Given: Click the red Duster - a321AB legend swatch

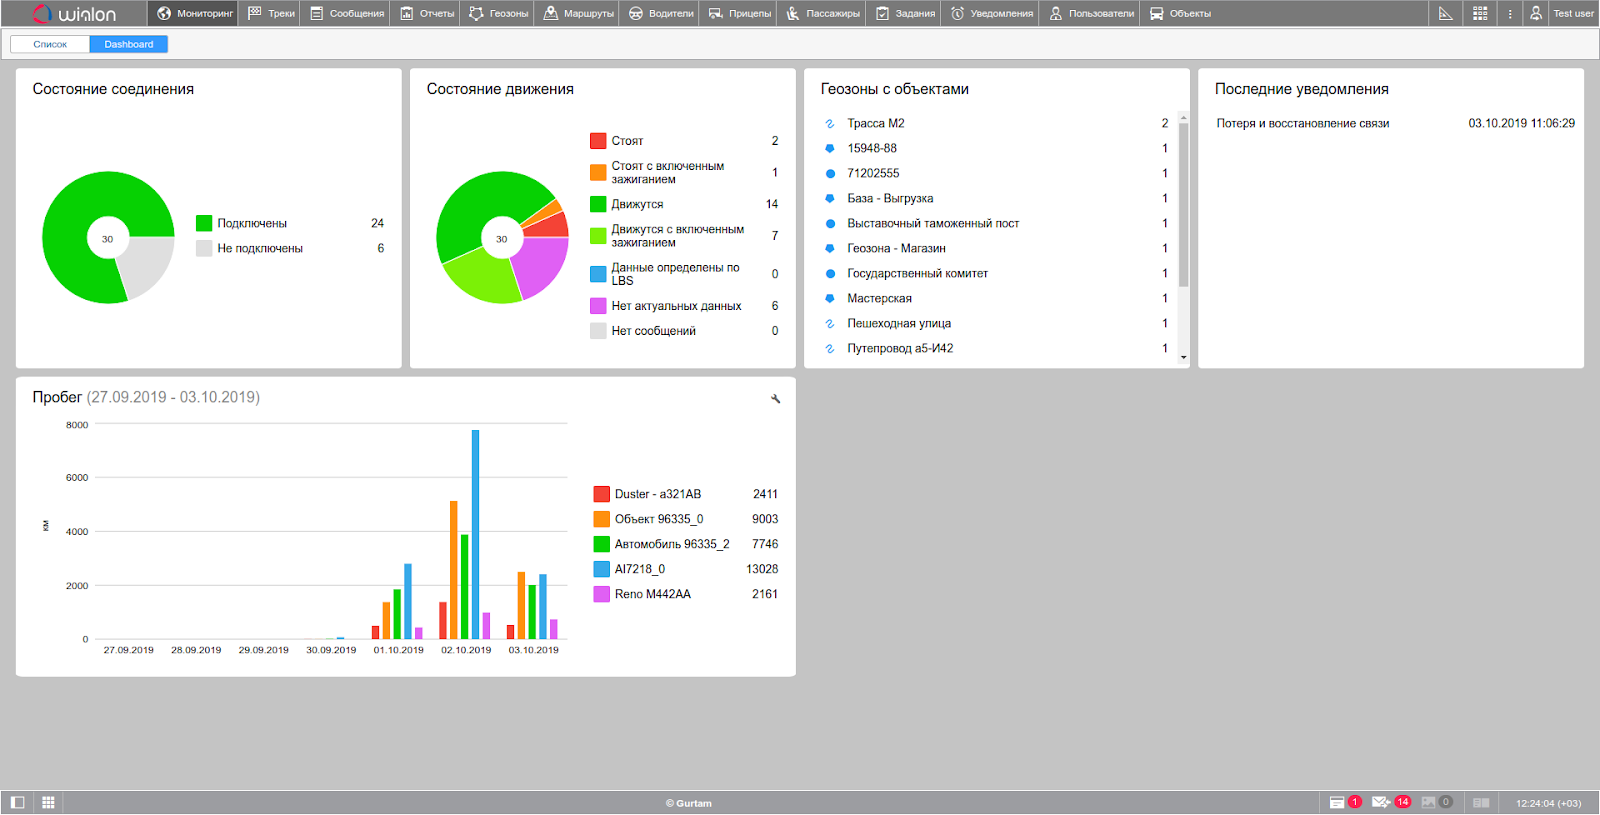Looking at the screenshot, I should pyautogui.click(x=601, y=494).
